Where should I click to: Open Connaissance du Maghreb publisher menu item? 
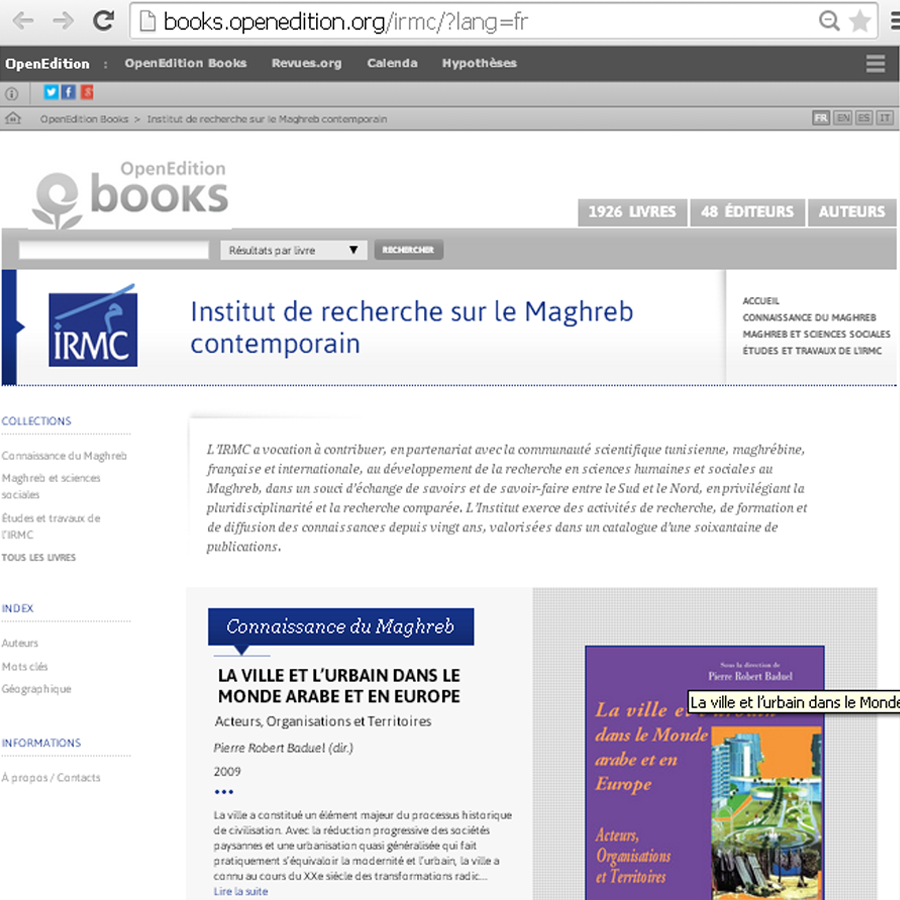(x=809, y=317)
